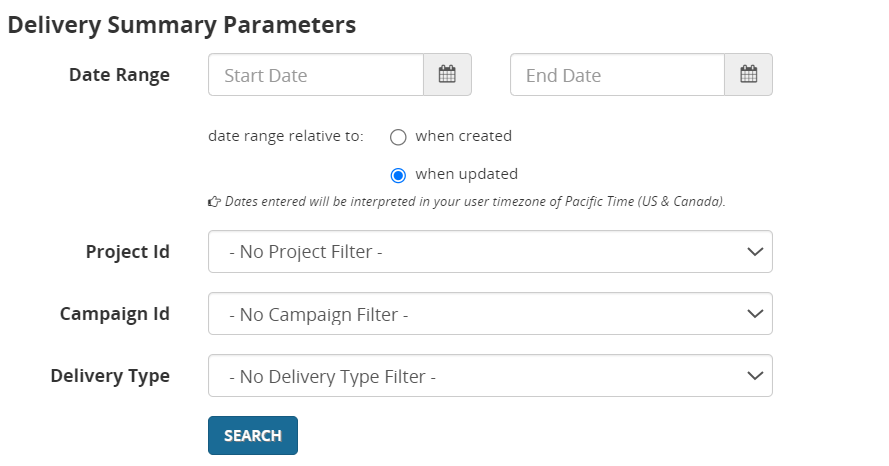Click the 'Date Range' field label
The width and height of the screenshot is (889, 466).
(x=119, y=75)
